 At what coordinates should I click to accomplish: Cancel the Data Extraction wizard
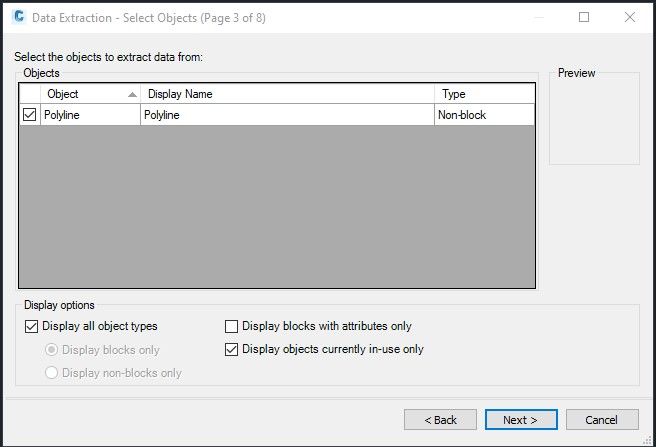tap(602, 420)
